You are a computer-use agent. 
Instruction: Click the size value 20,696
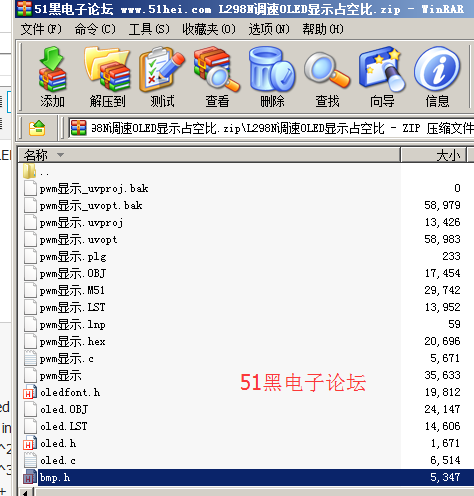(442, 341)
